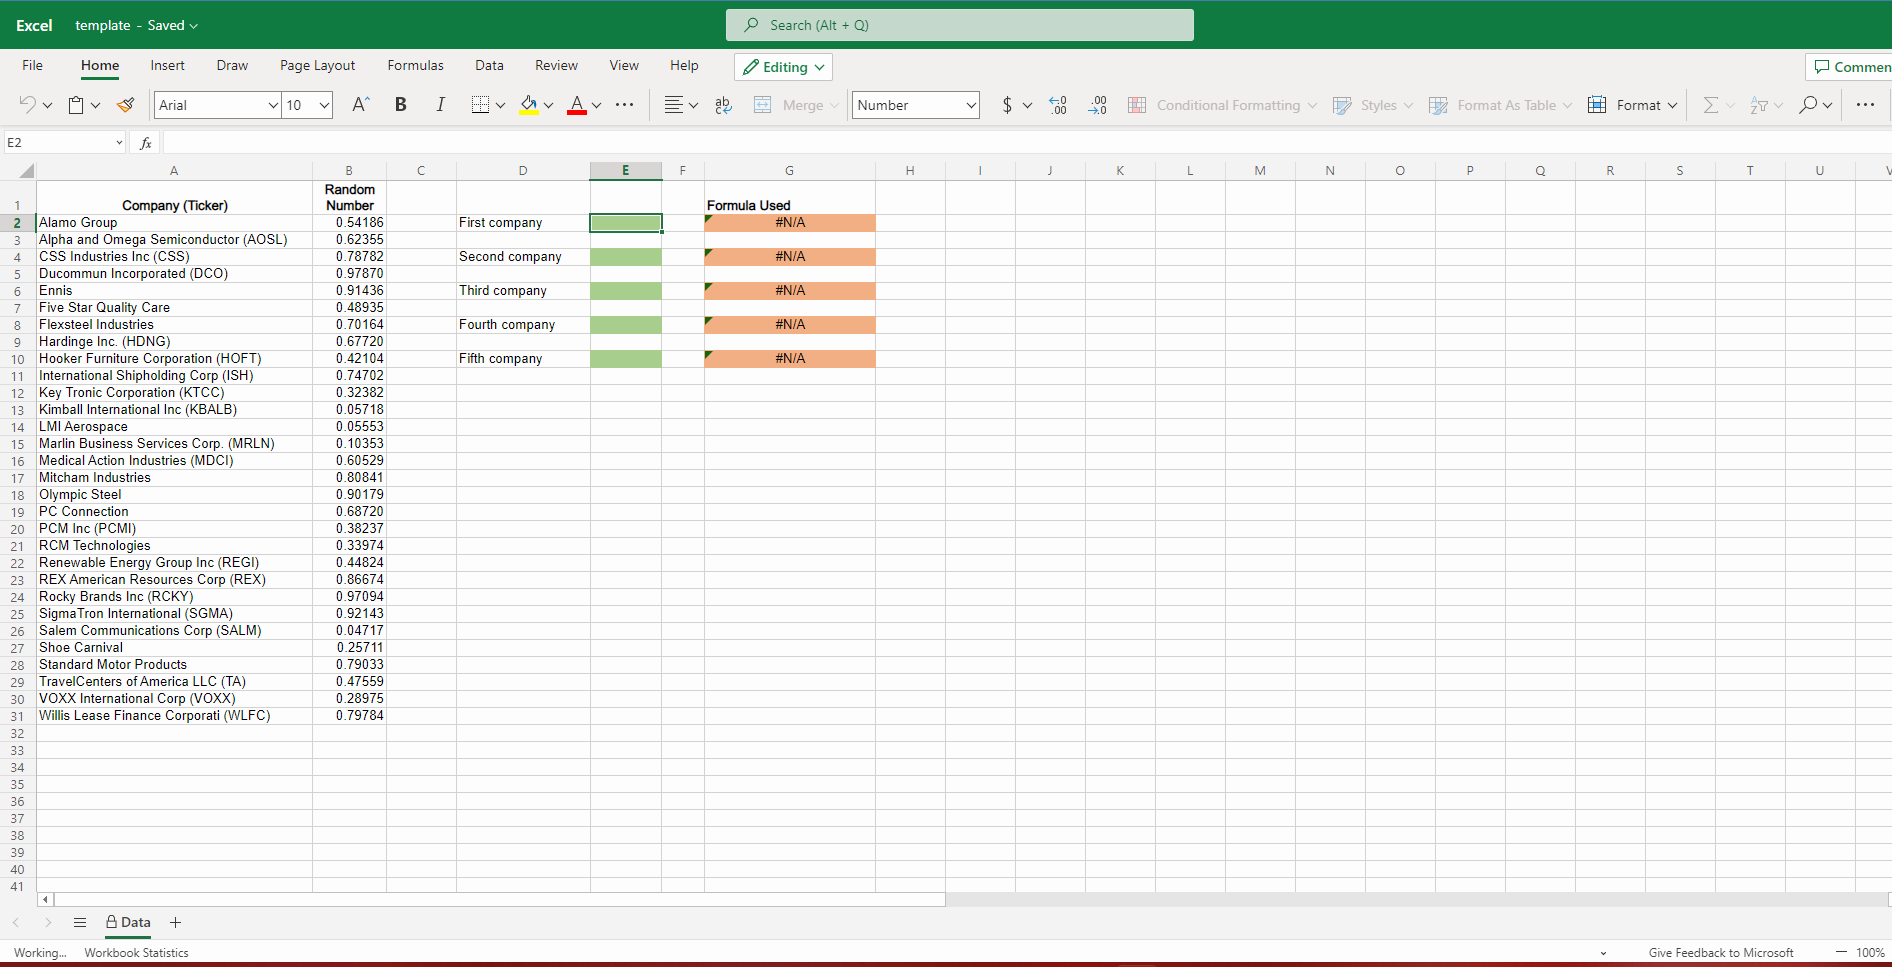Toggle Italic formatting
1892x967 pixels.
pos(440,105)
